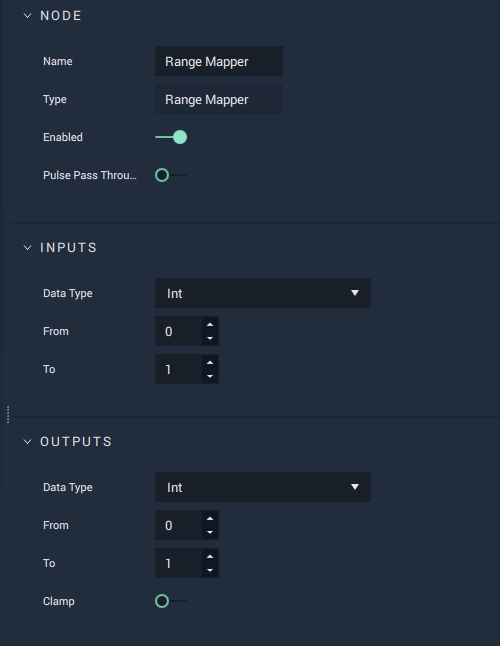Collapse the INPUTS section chevron

[x=28, y=248]
